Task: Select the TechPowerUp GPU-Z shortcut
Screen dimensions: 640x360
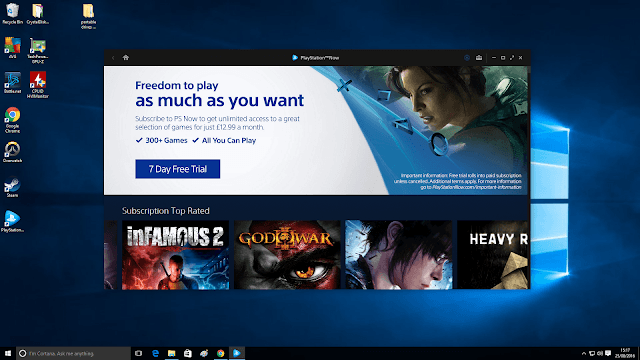Action: click(x=38, y=51)
